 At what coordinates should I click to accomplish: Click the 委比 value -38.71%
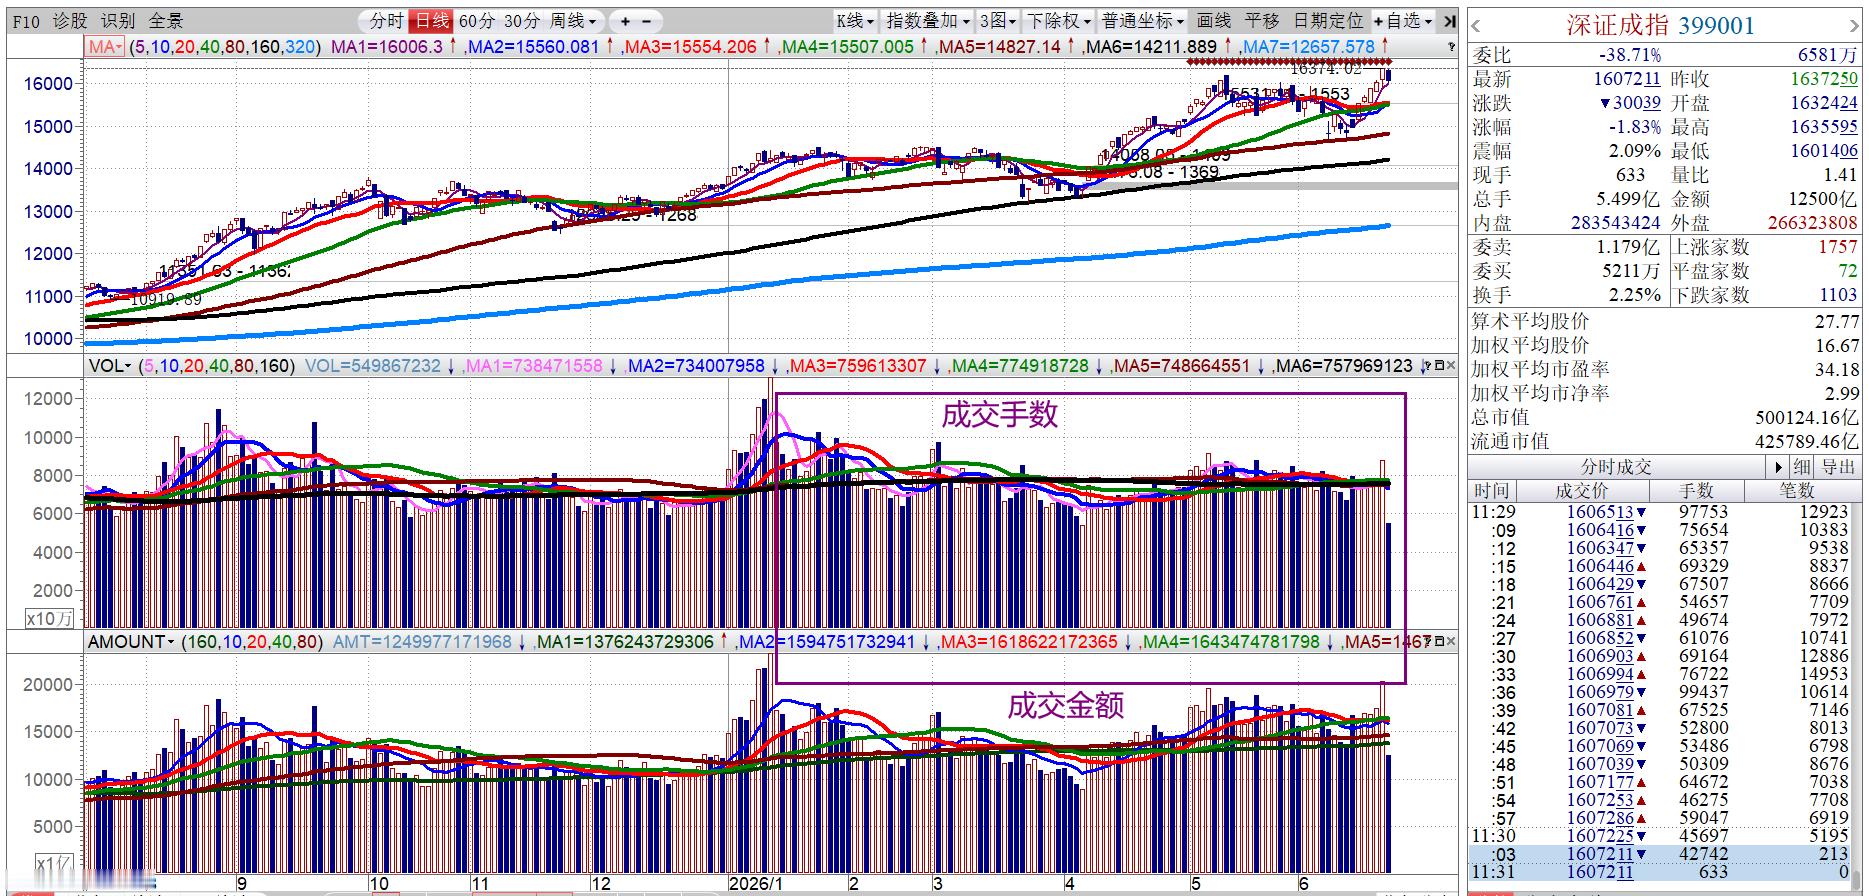coord(1630,56)
